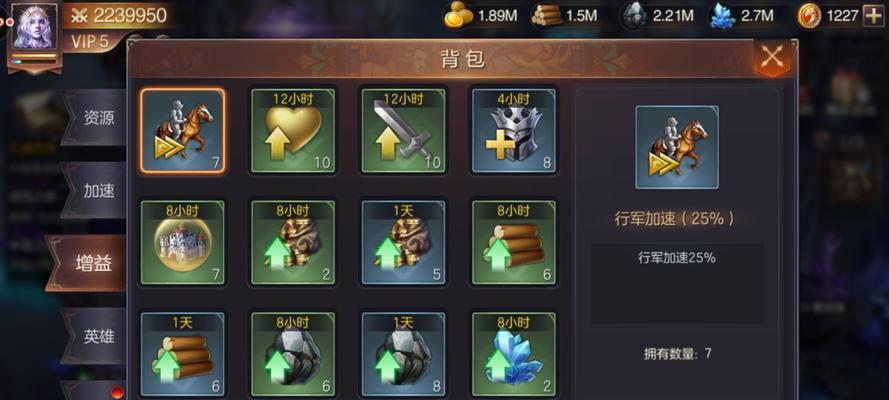
Task: Select the 1-day wood production boost
Action: (183, 354)
